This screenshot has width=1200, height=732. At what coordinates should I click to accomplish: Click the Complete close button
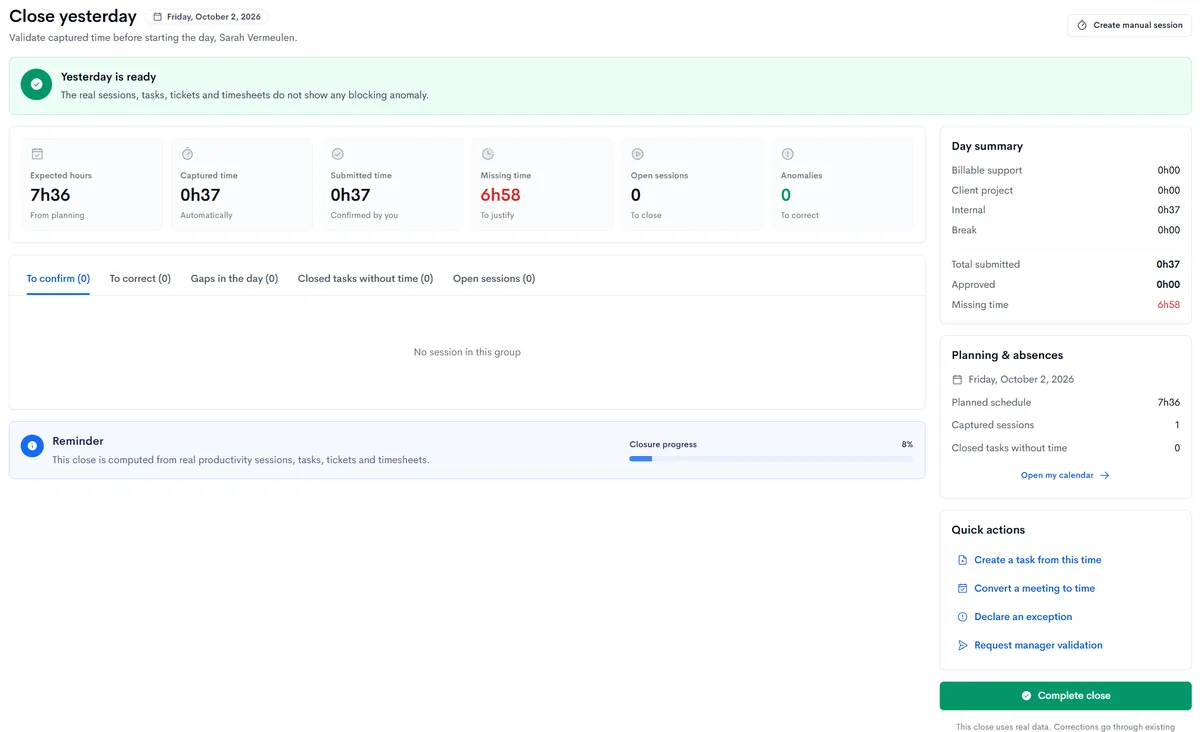point(1065,696)
